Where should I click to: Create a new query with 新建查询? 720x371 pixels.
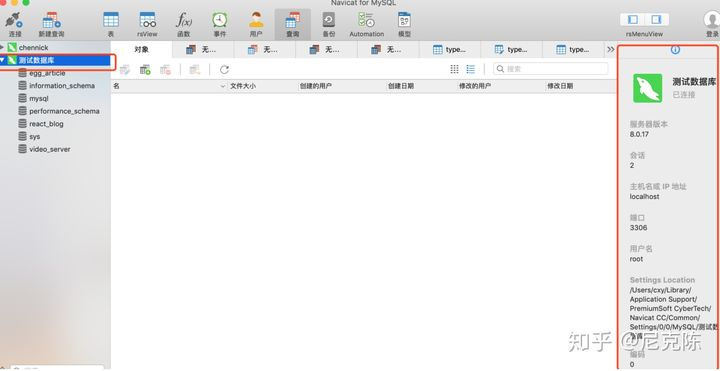[x=51, y=25]
